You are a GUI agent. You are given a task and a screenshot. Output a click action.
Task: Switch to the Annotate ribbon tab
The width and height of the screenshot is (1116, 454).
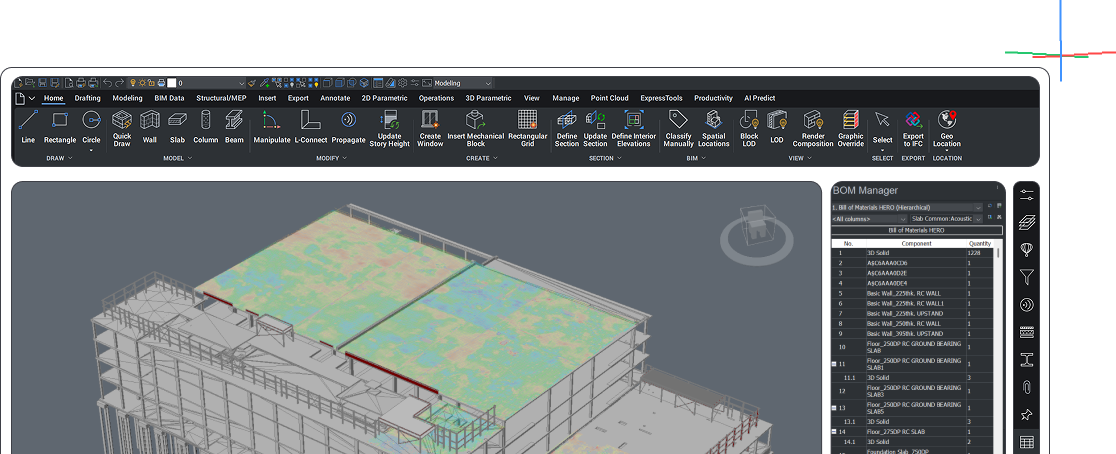[335, 98]
